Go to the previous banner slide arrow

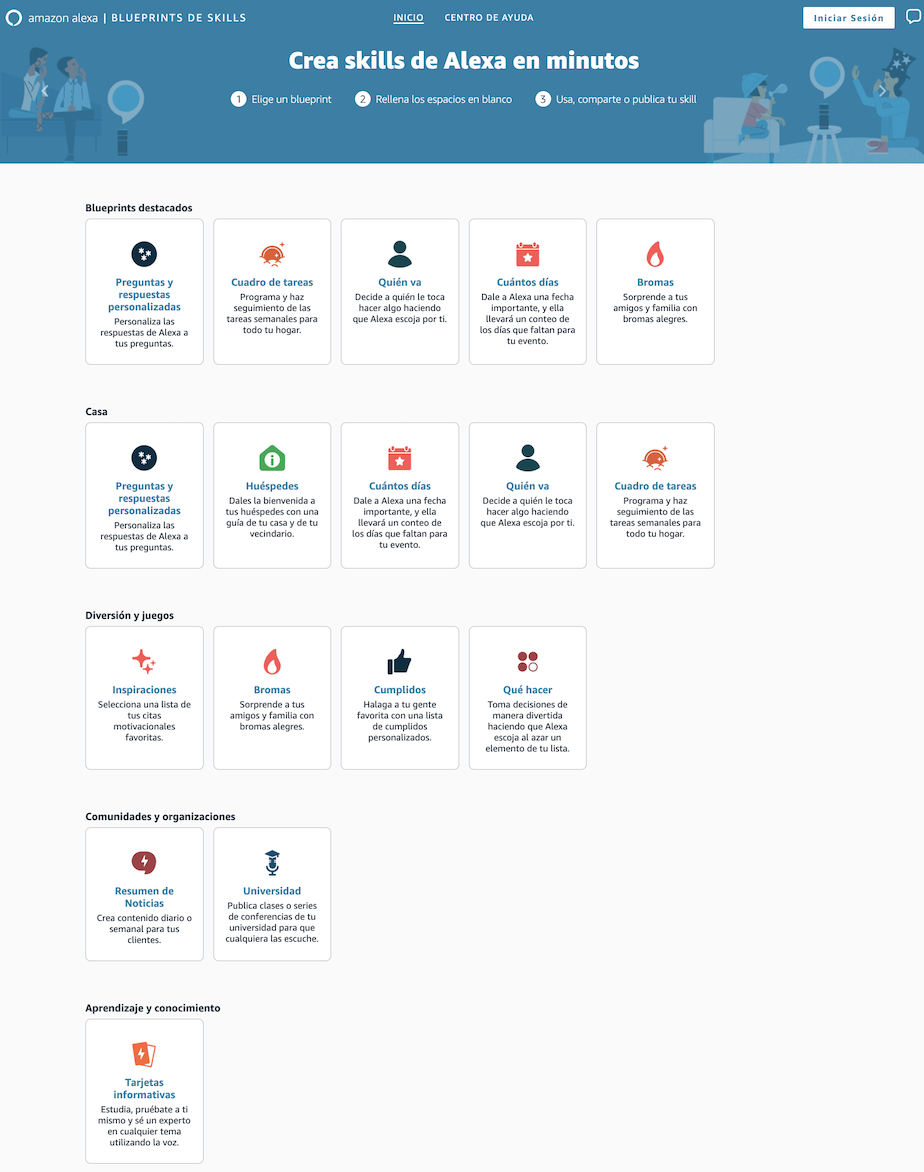44,90
